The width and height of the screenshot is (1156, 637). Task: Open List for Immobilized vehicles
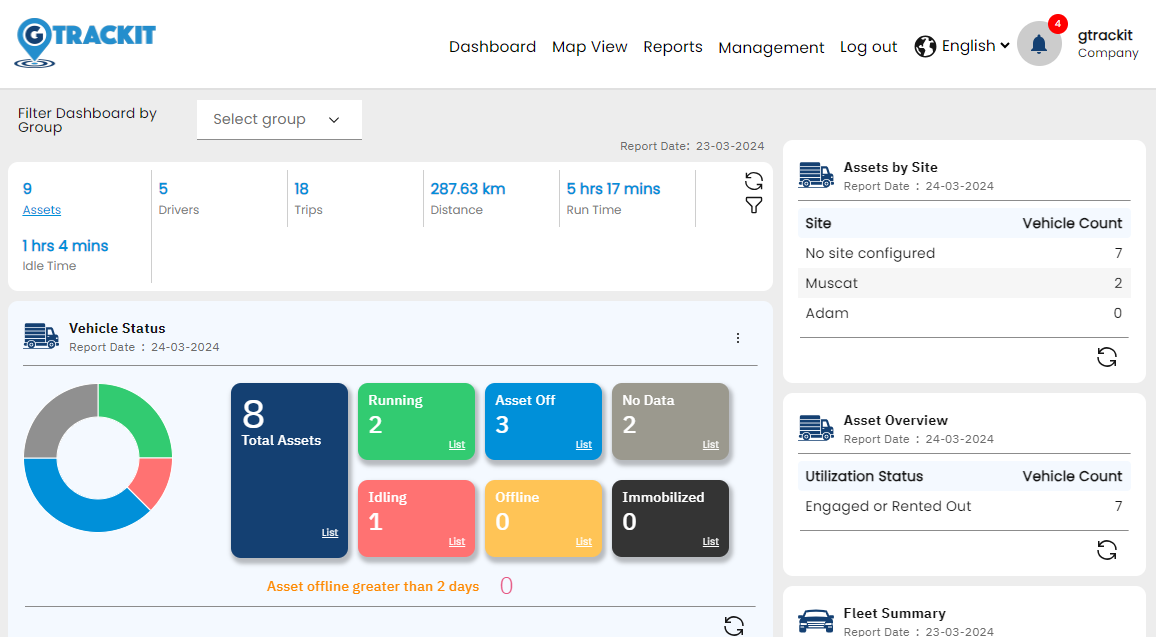710,542
